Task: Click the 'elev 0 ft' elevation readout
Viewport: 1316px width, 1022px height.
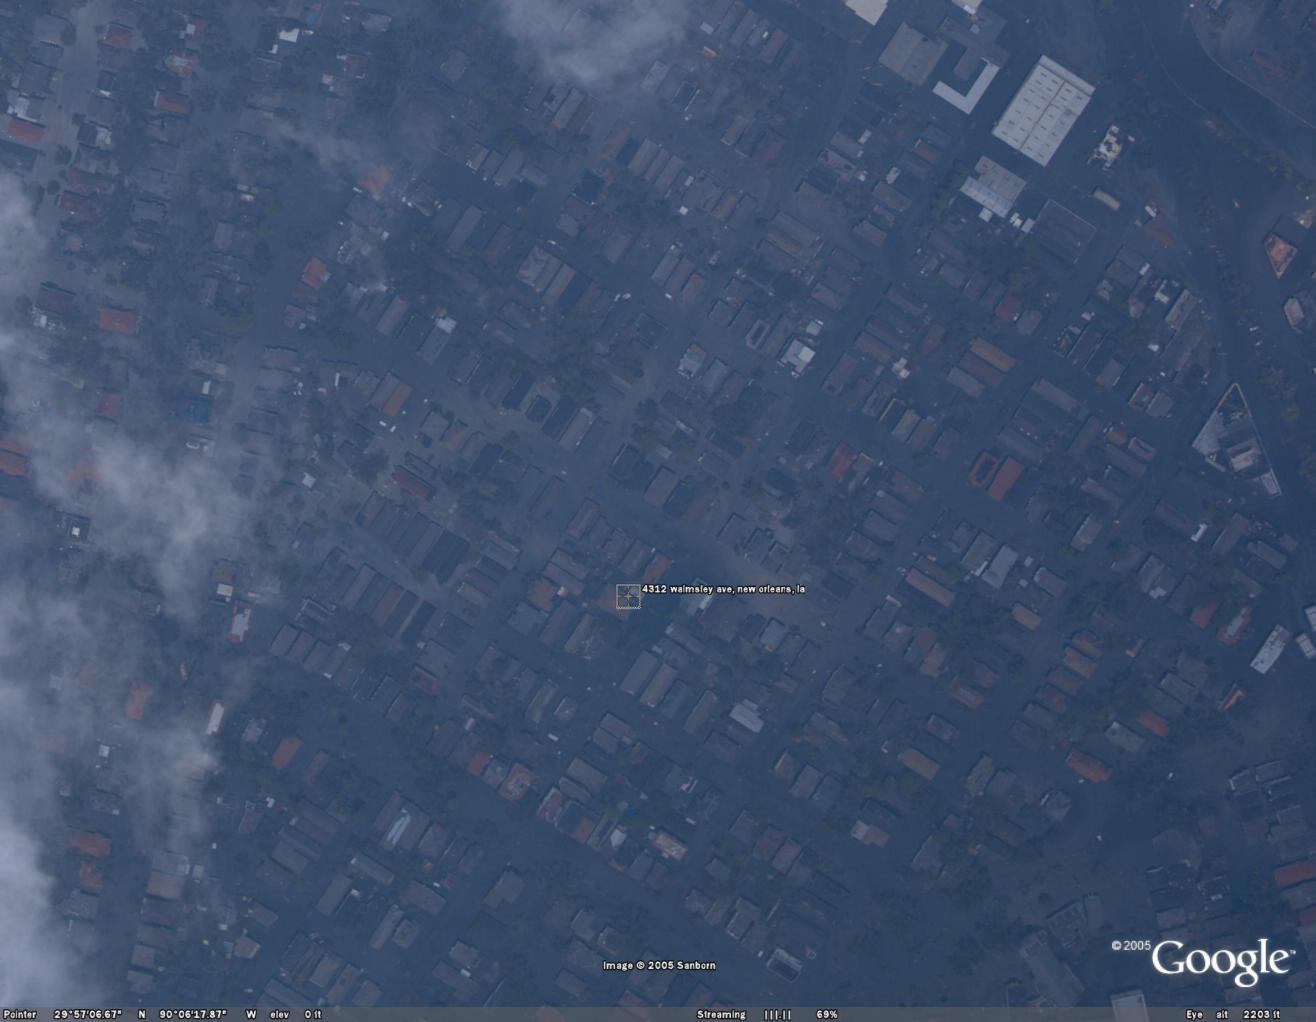Action: pyautogui.click(x=295, y=1014)
